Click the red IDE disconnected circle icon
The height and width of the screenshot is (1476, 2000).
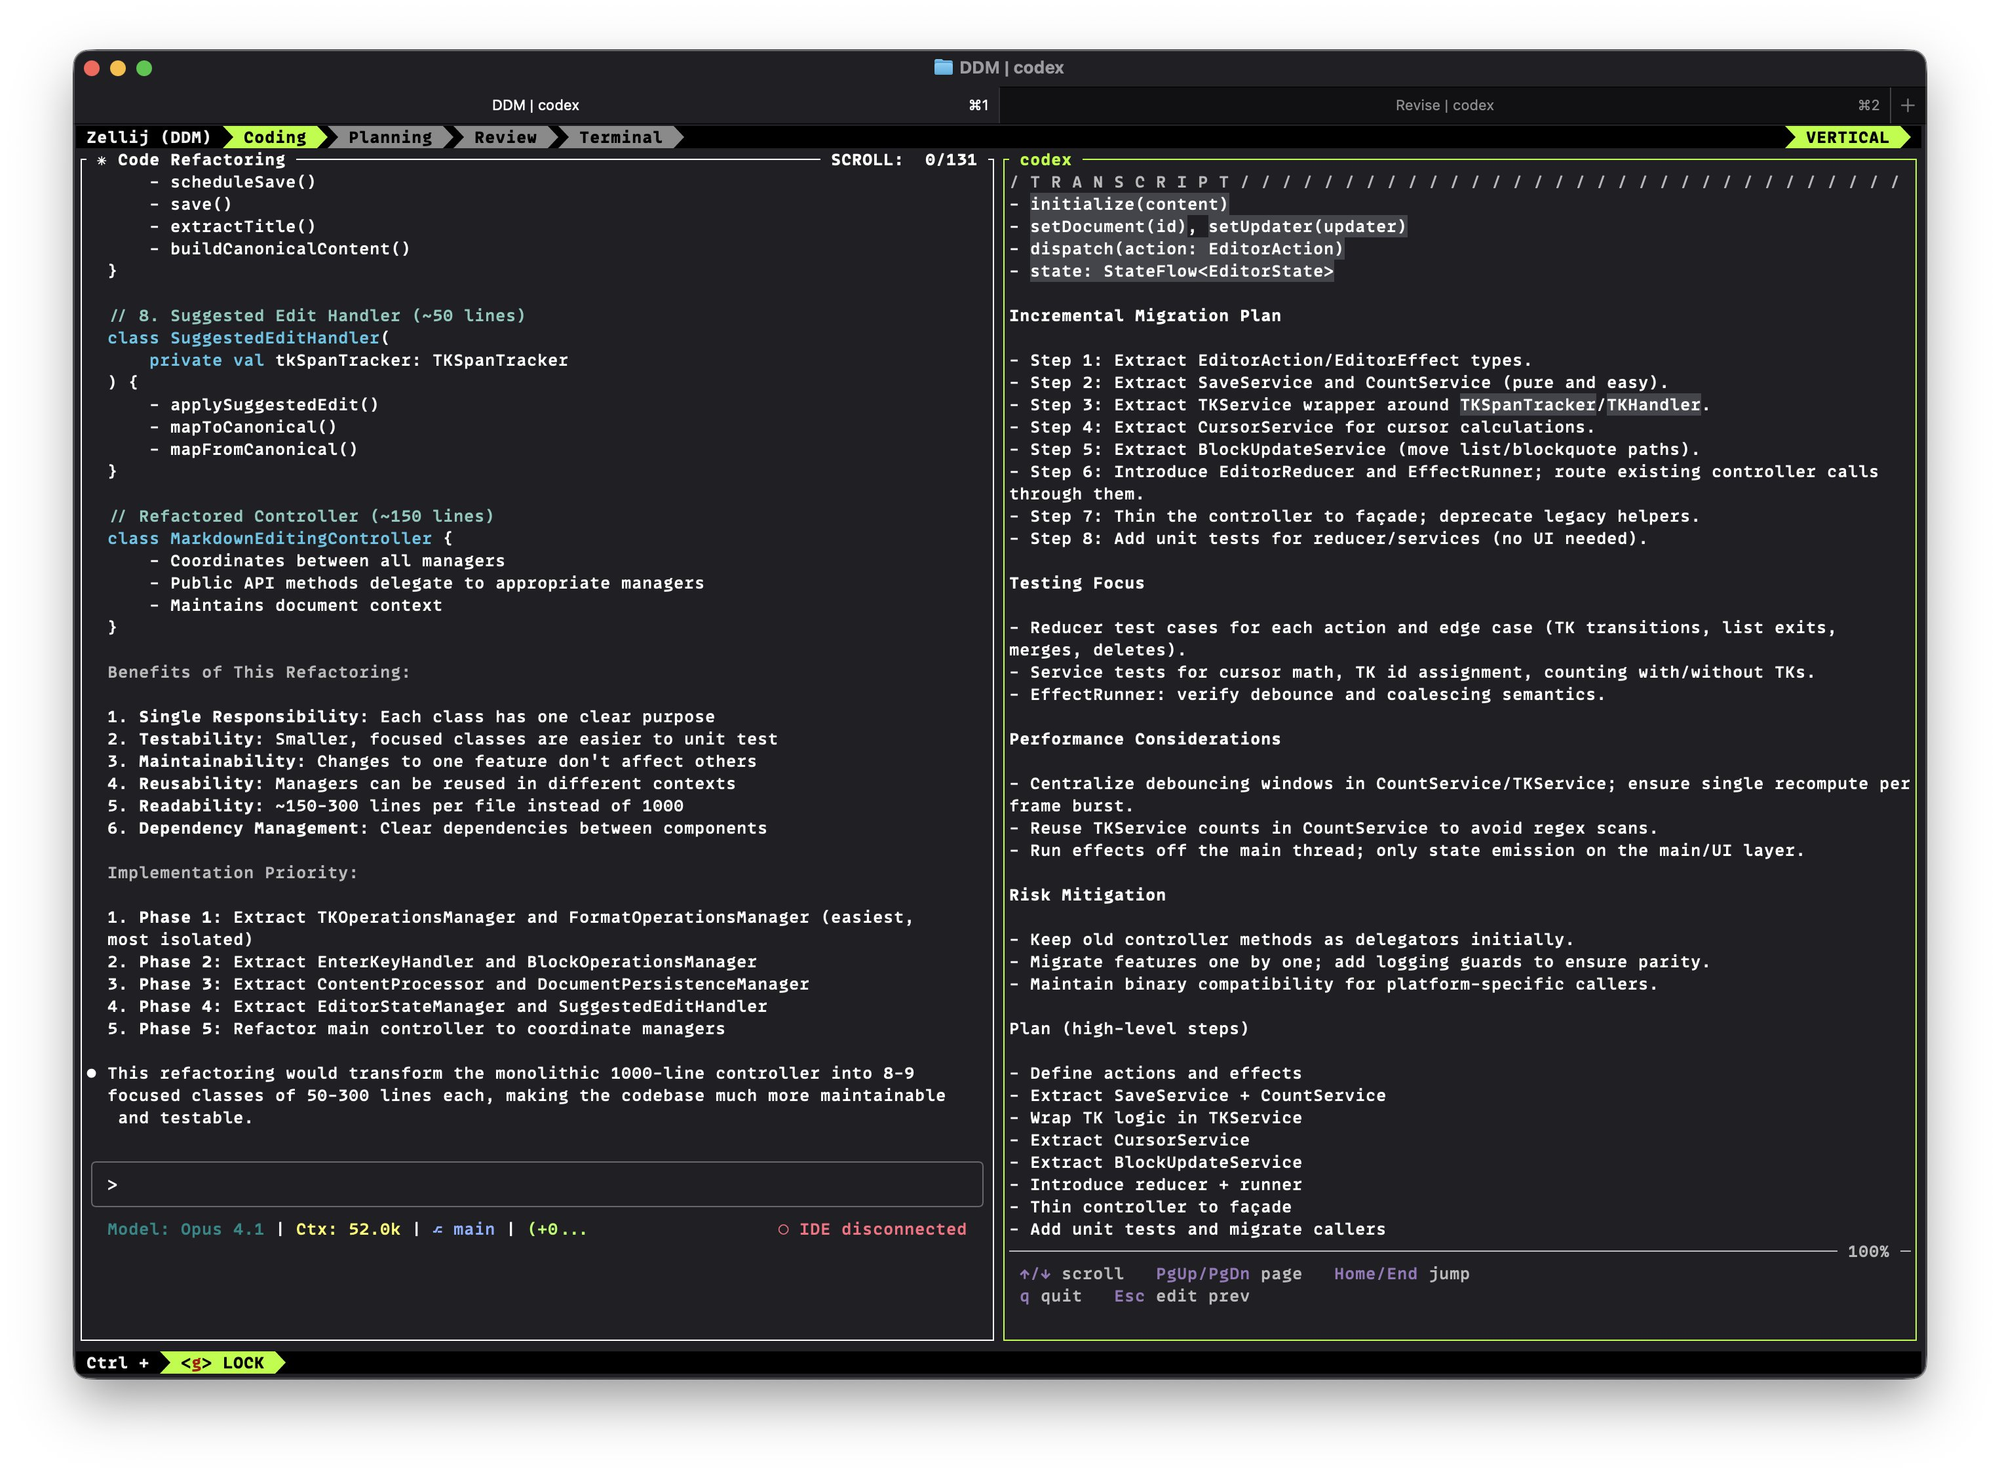(x=783, y=1229)
